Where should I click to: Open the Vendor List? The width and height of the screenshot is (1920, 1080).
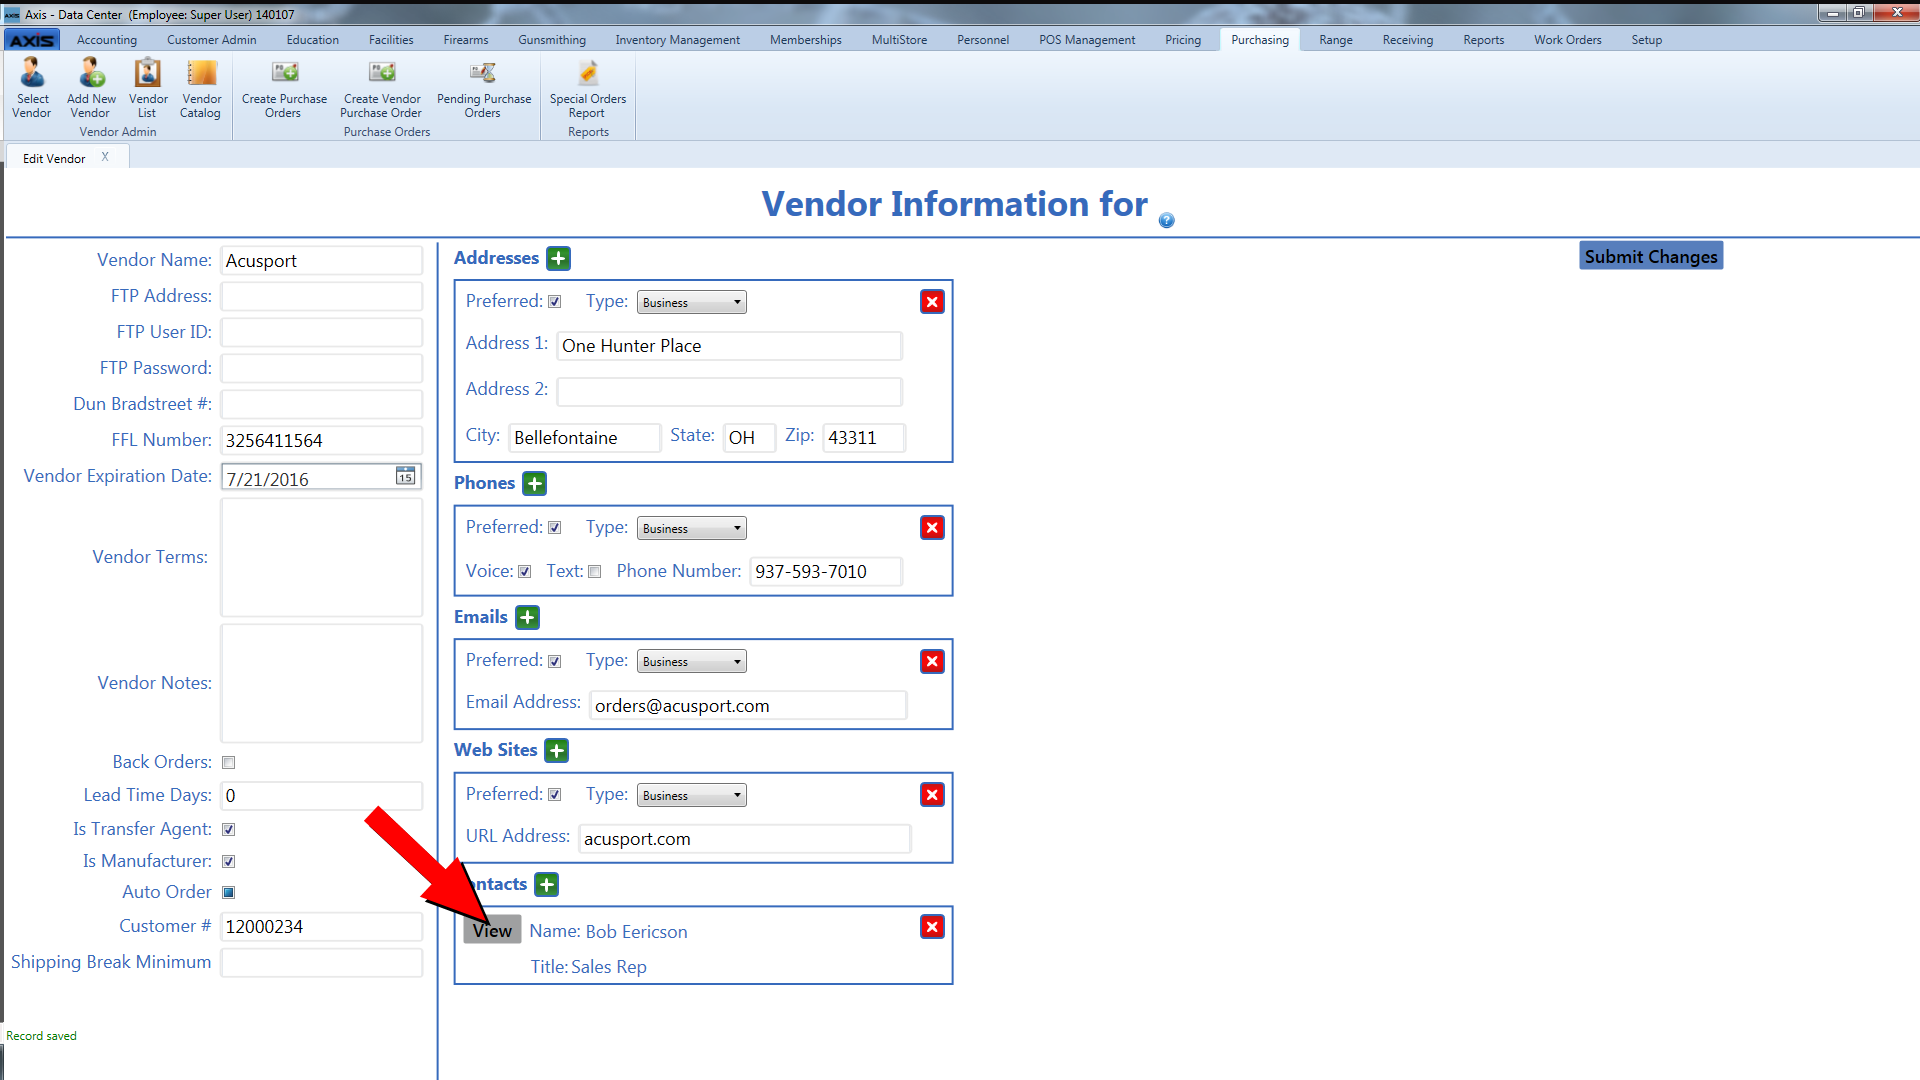click(x=148, y=88)
